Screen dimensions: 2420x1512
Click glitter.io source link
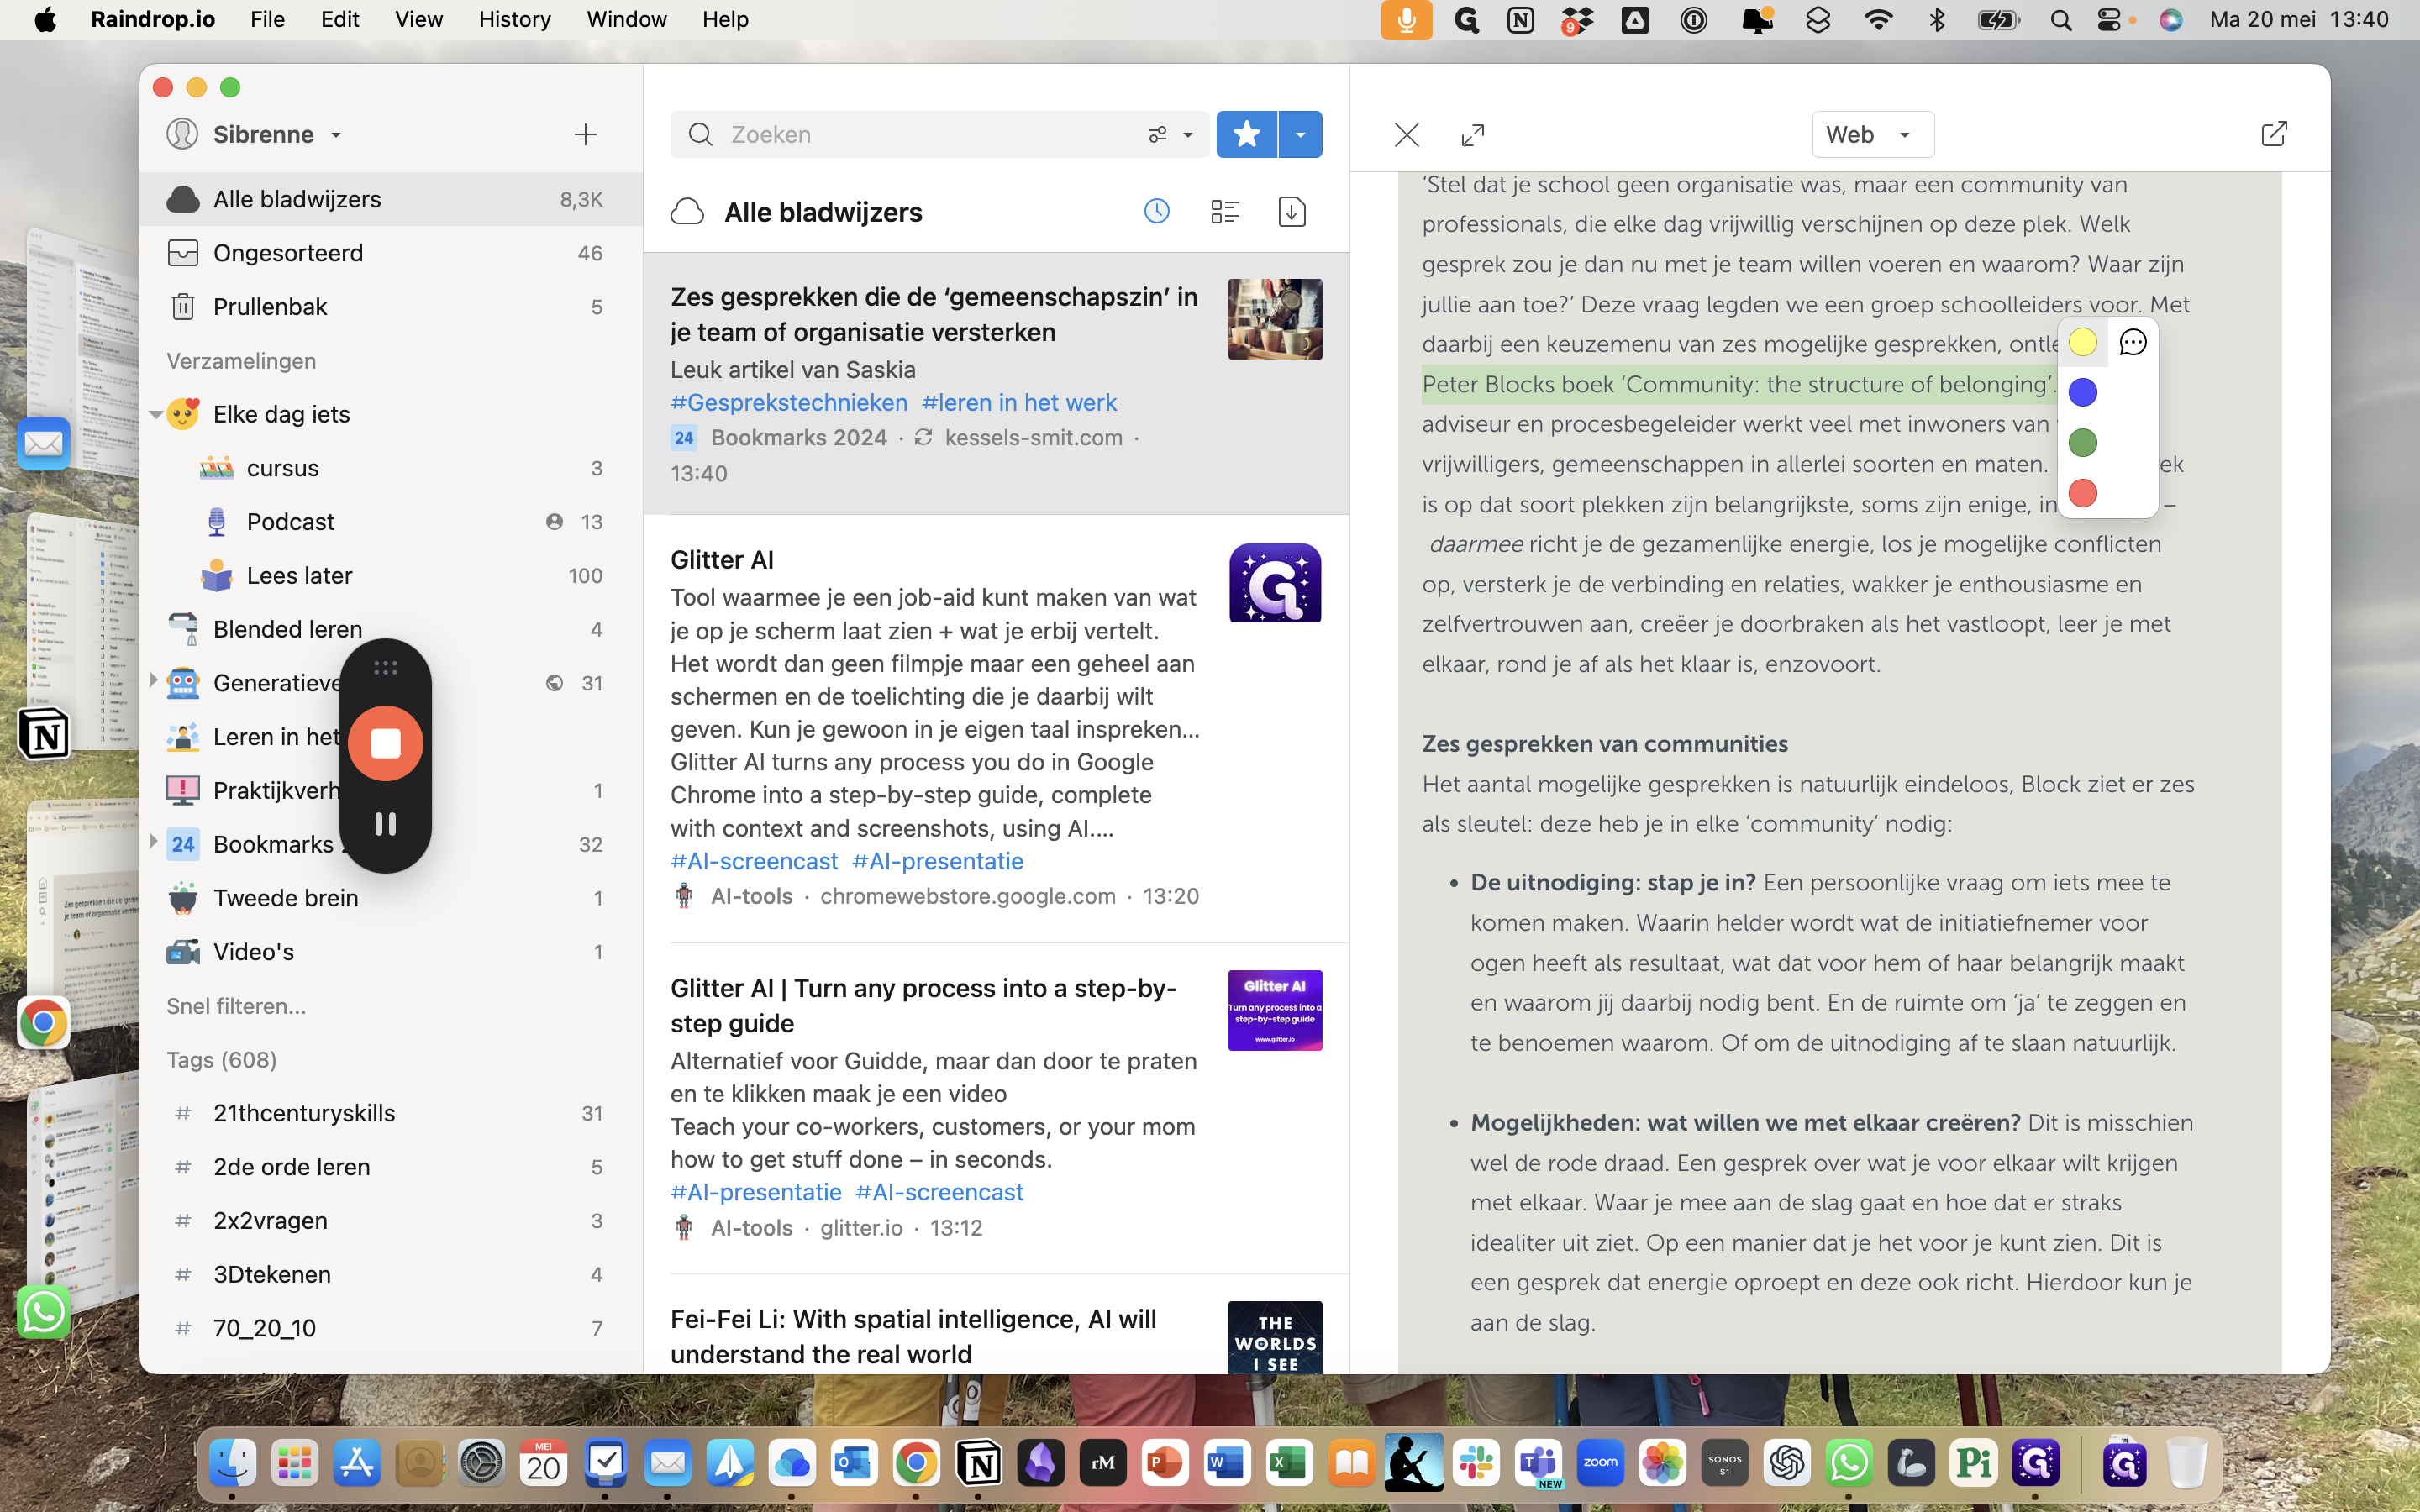(861, 1228)
